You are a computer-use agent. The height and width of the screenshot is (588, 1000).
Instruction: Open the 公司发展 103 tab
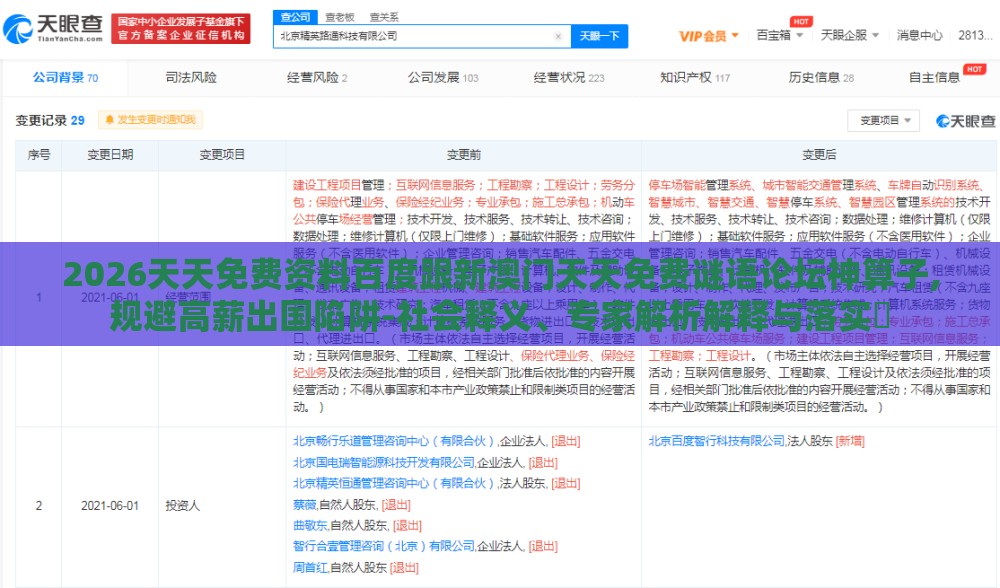[x=443, y=78]
